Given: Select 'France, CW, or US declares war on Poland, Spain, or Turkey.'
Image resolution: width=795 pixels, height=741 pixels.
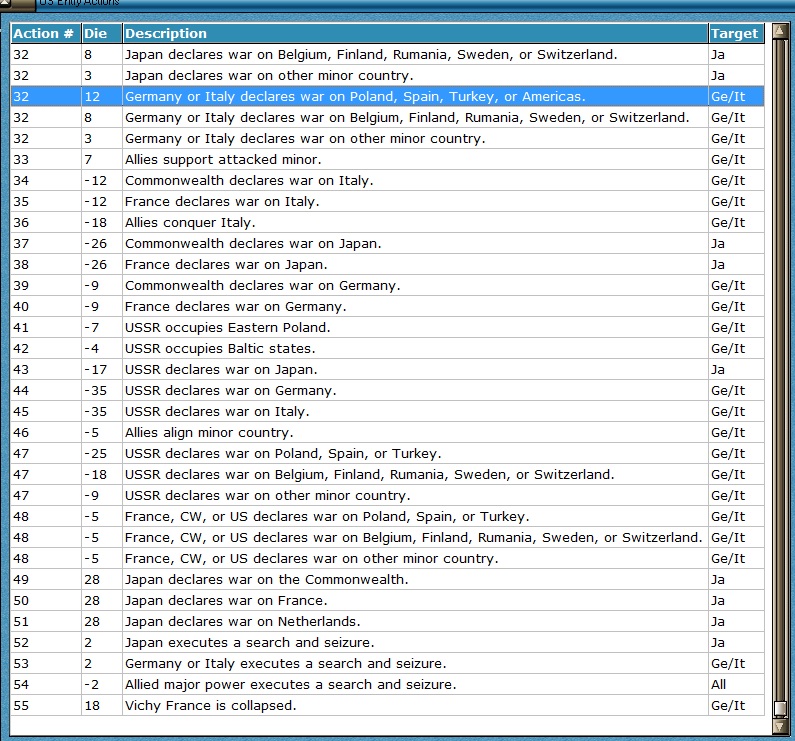Looking at the screenshot, I should pos(387,516).
